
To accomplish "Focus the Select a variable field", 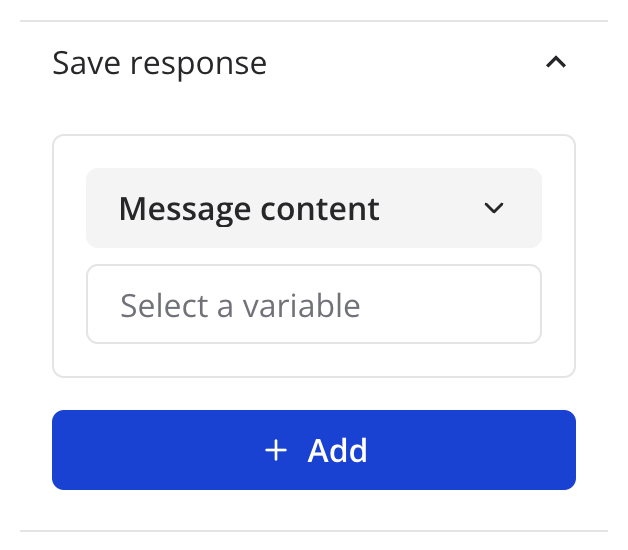I will point(313,304).
